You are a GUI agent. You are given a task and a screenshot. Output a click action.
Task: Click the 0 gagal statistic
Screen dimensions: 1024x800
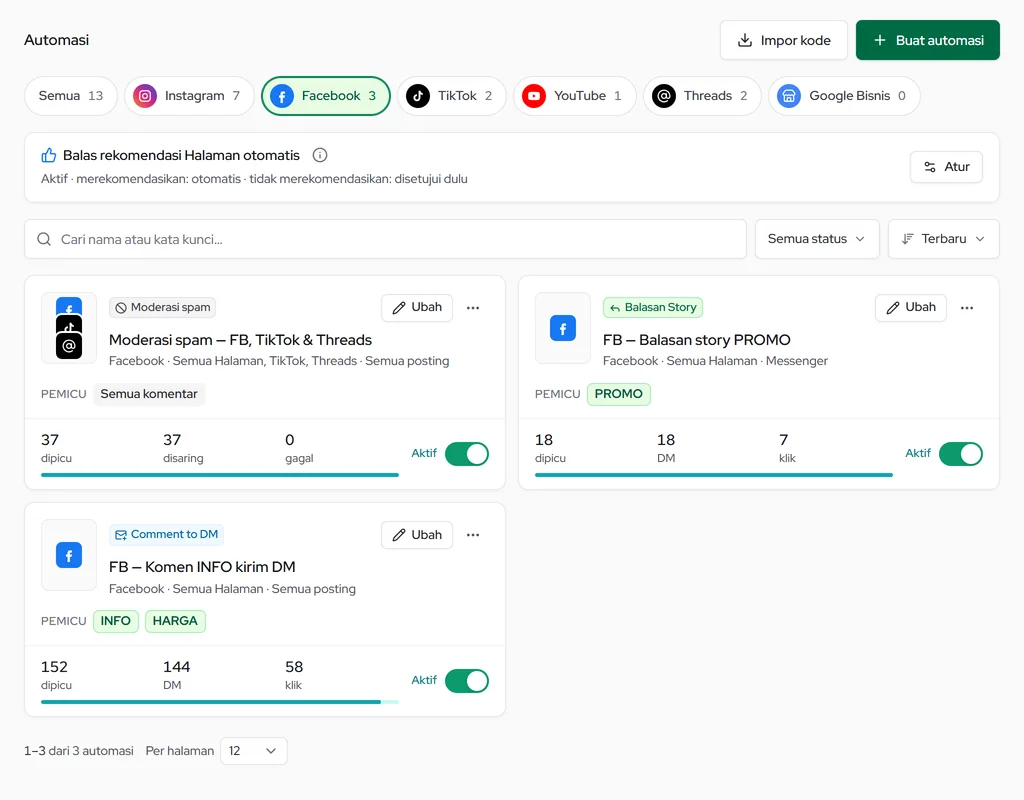click(299, 448)
